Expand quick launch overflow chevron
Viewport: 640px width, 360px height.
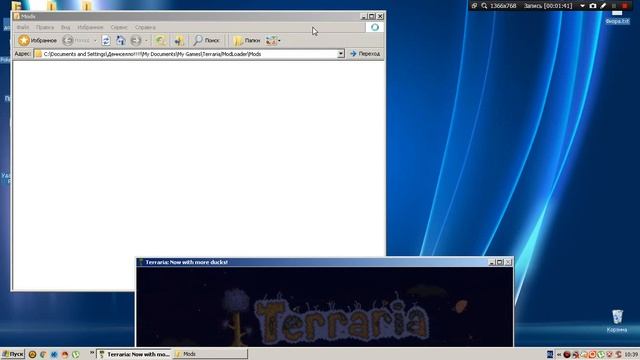92,352
